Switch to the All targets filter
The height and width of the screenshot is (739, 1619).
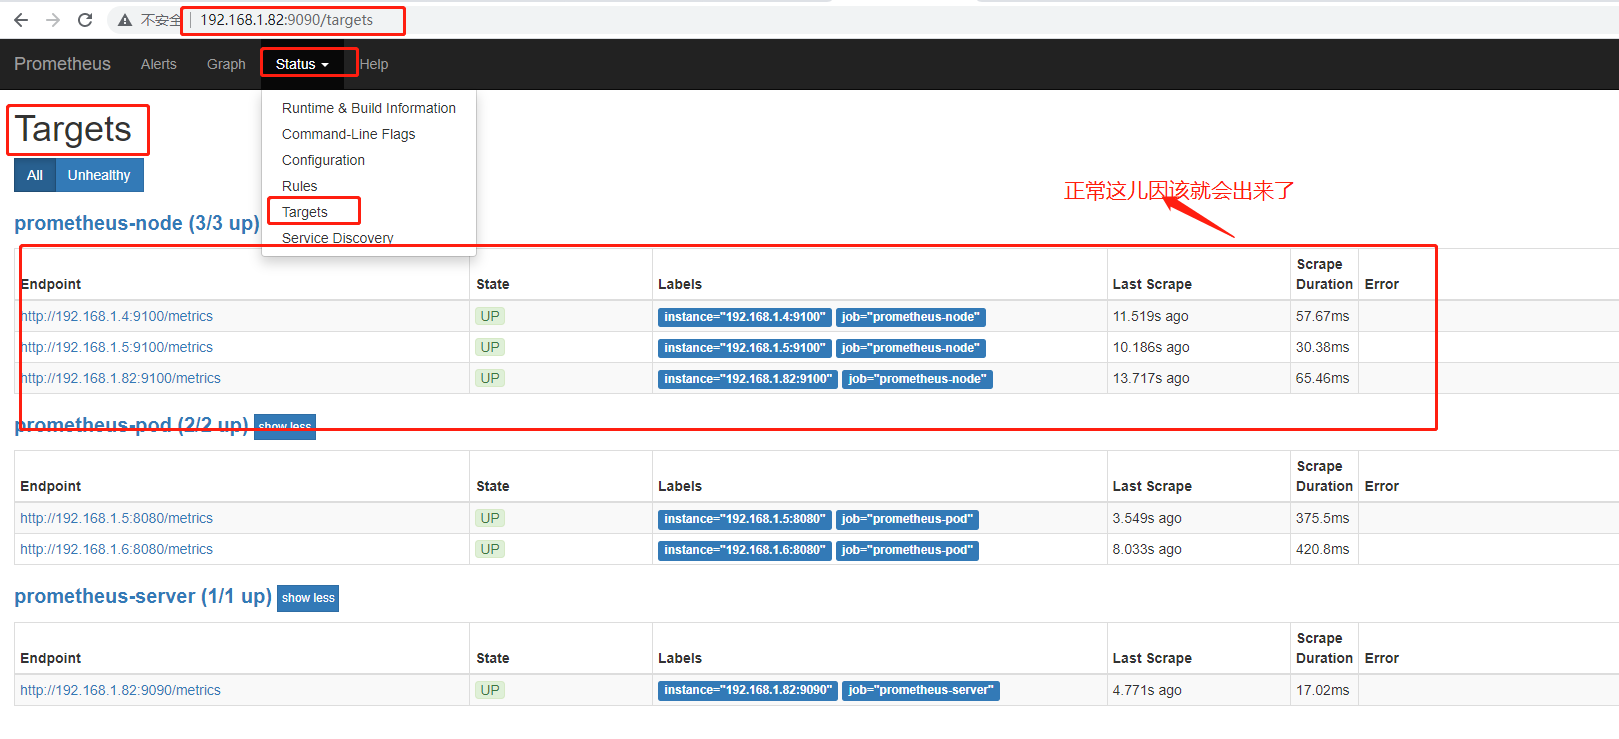click(35, 175)
